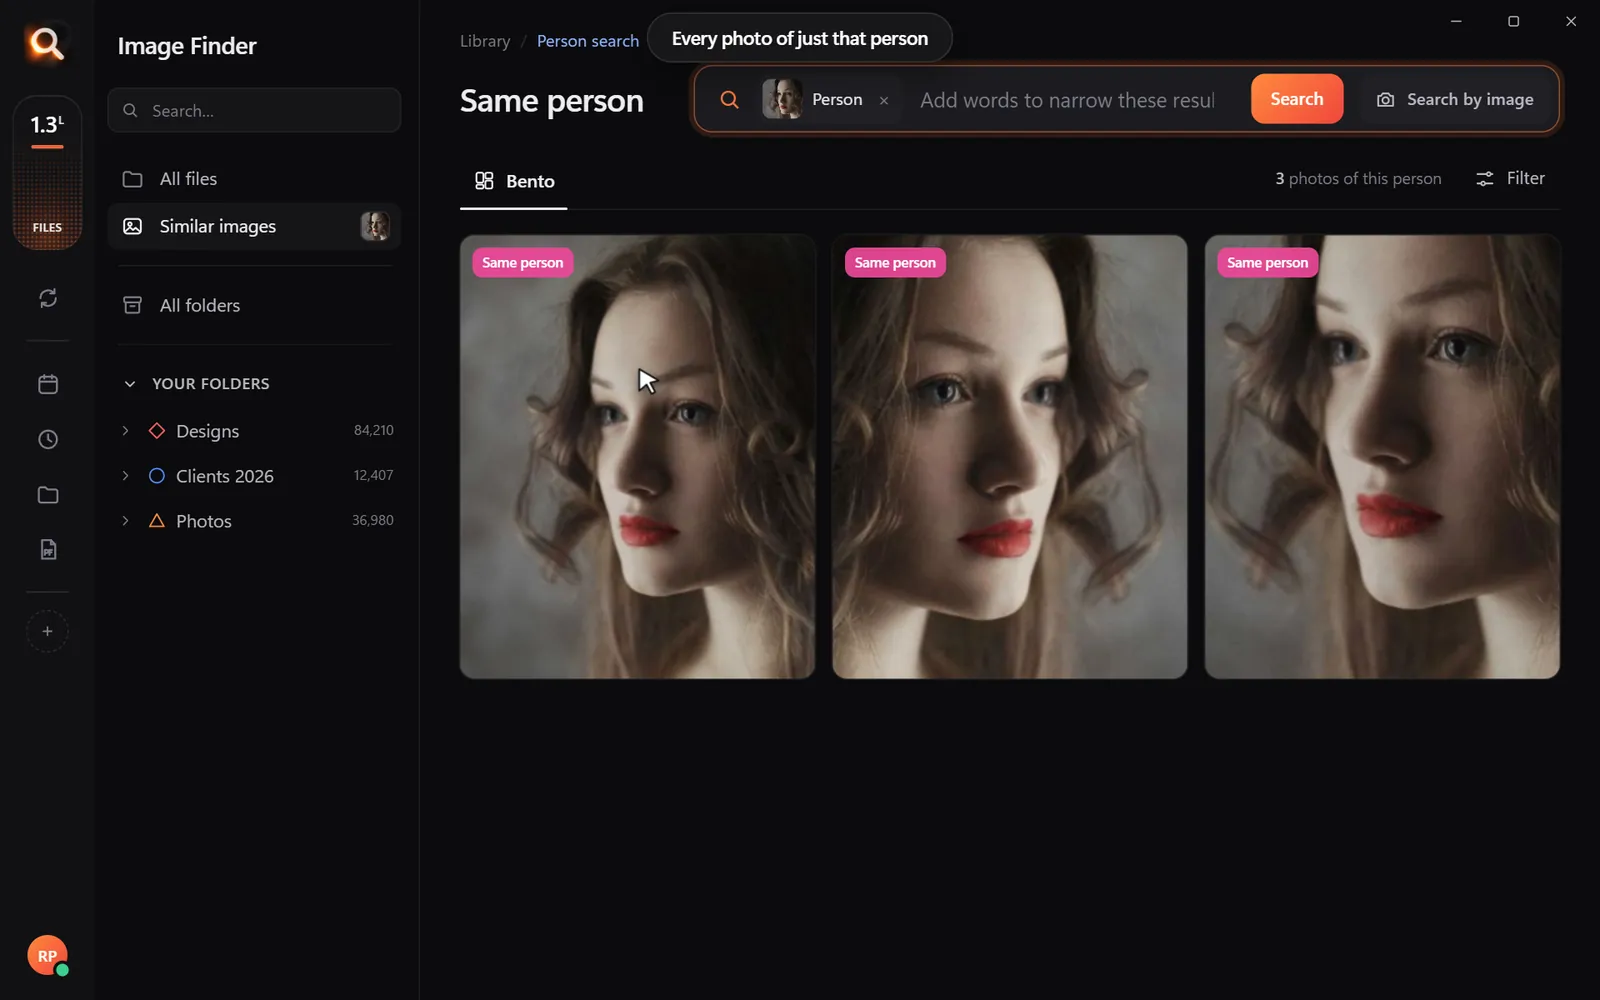Screen dimensions: 1600x1000
Task: Open the PDF document icon in rail
Action: [x=47, y=550]
